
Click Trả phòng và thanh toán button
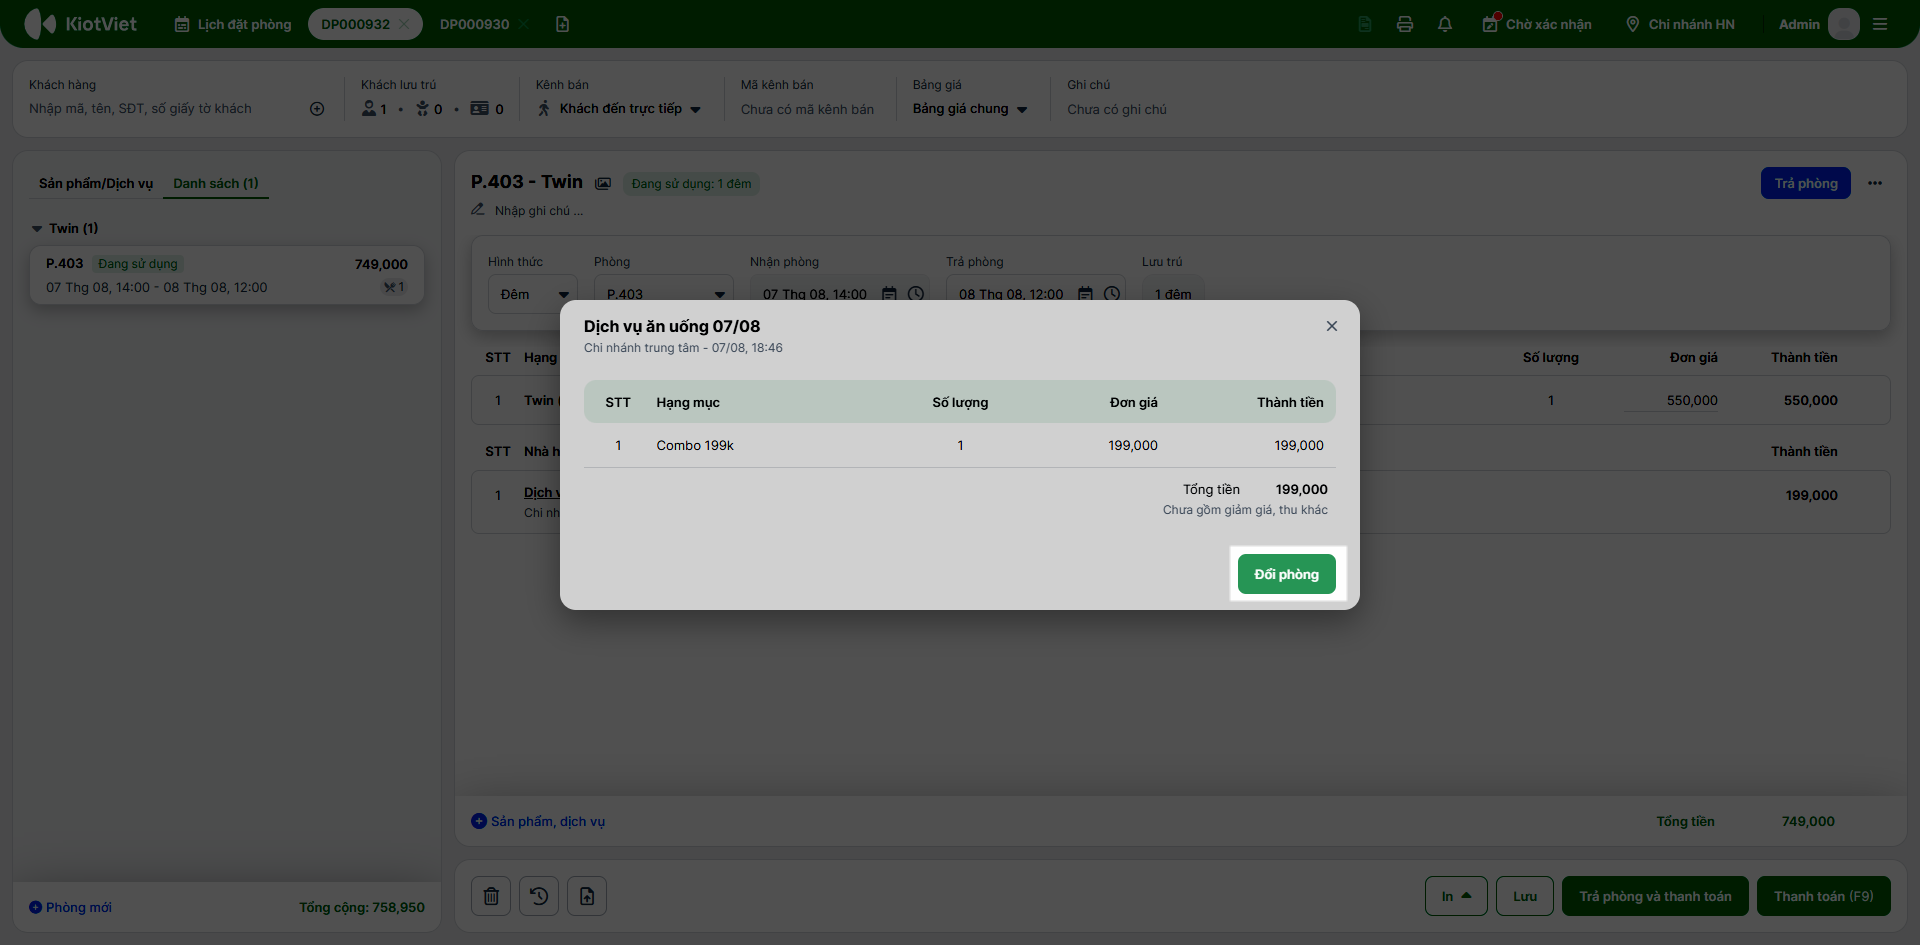[x=1655, y=896]
